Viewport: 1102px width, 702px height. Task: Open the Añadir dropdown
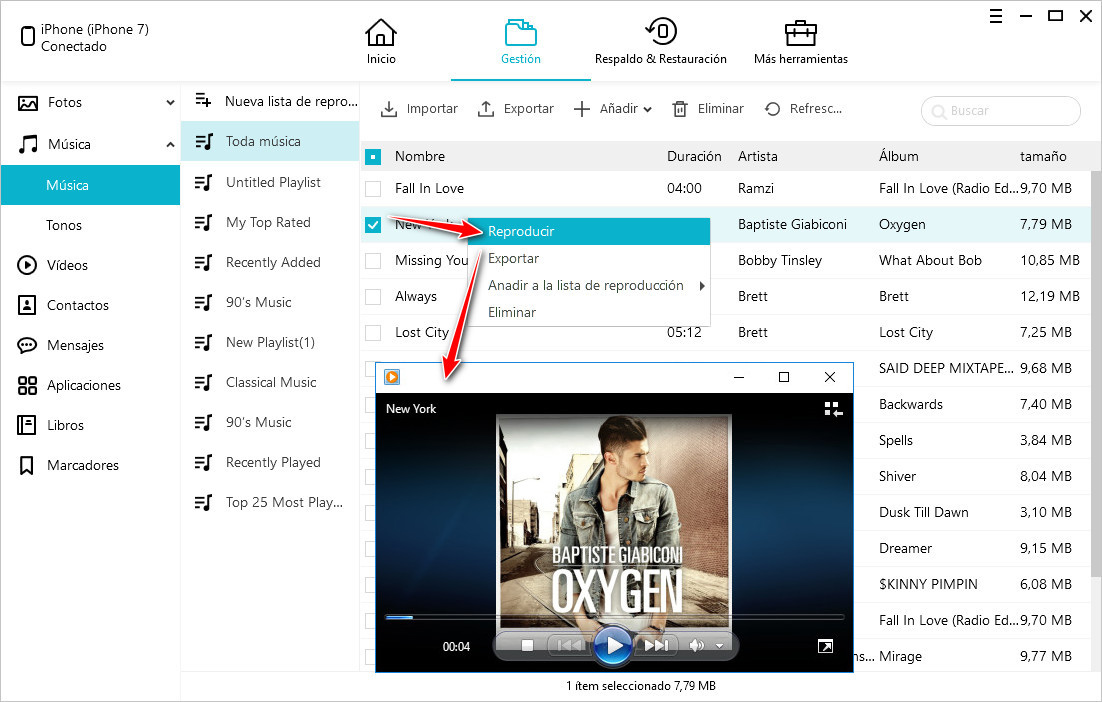(x=612, y=109)
